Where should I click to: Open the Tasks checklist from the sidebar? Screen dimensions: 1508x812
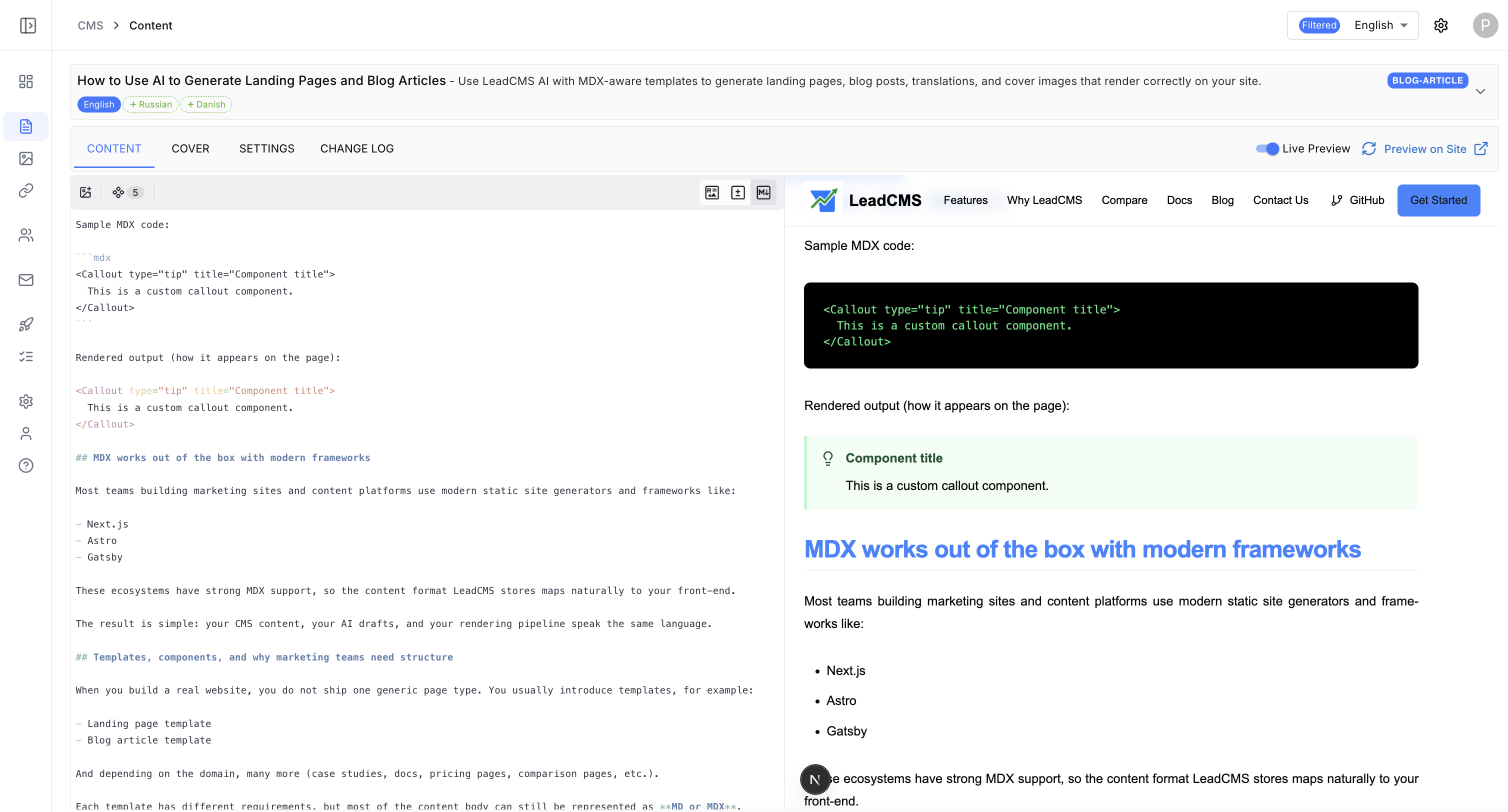point(26,355)
